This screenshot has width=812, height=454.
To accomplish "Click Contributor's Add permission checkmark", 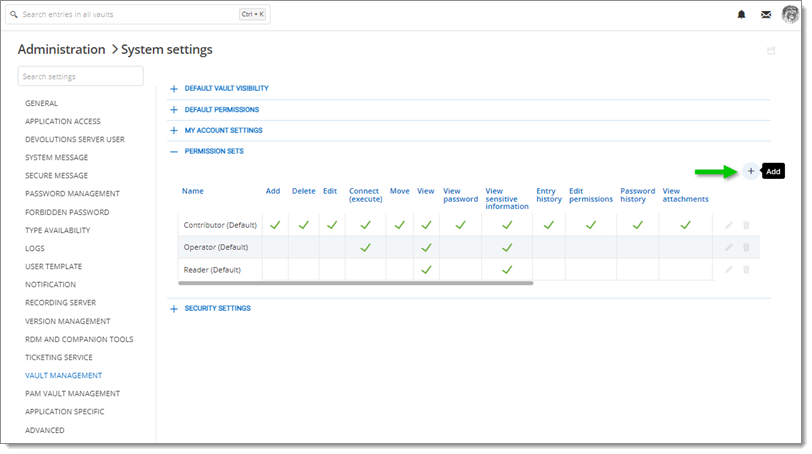I will click(x=275, y=225).
